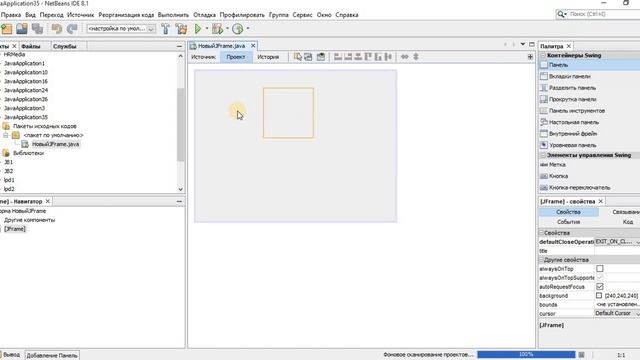Collapse the default package tree node

6,135
